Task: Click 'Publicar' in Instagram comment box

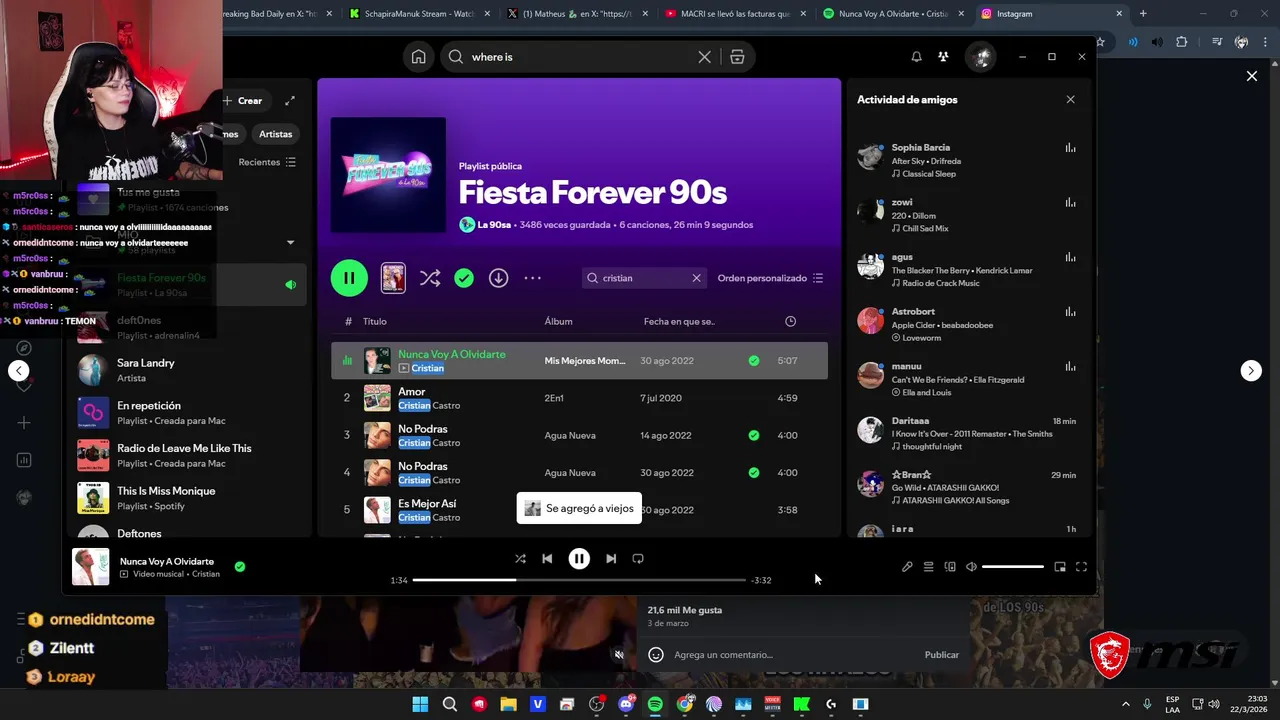Action: [x=941, y=655]
